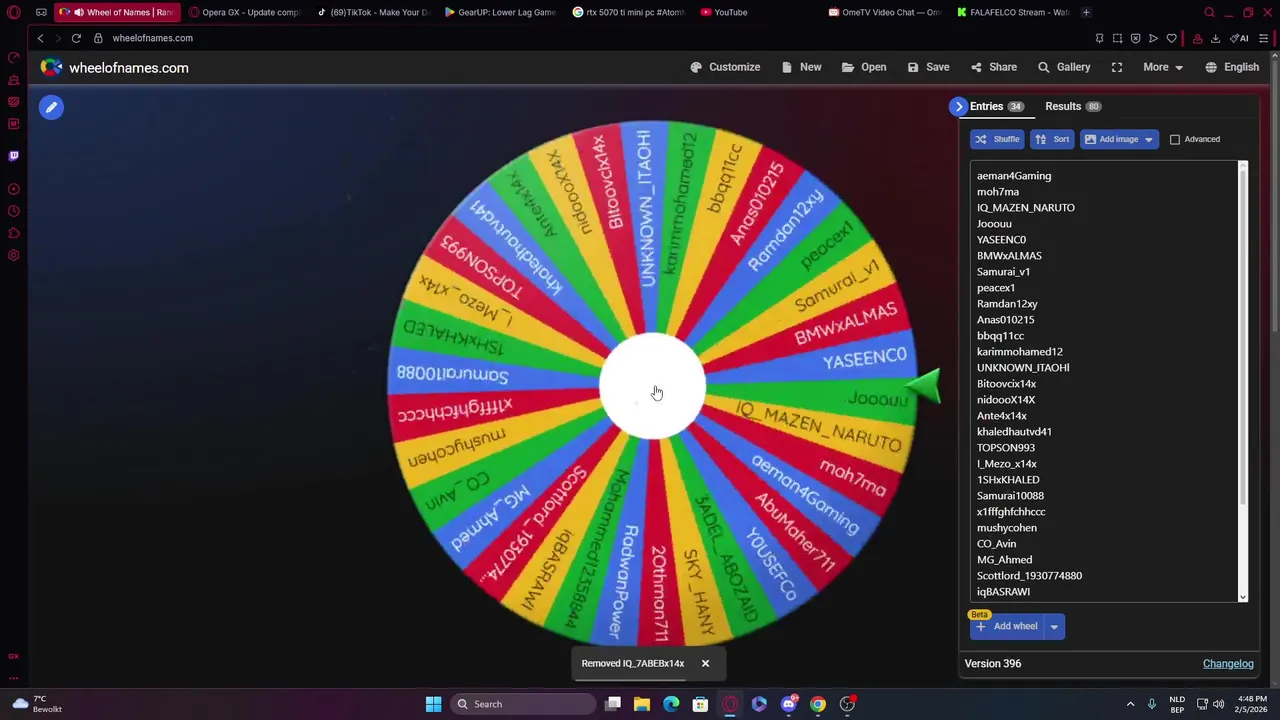Open the Opera AI assistant
Viewport: 1280px width, 720px height.
point(1239,38)
